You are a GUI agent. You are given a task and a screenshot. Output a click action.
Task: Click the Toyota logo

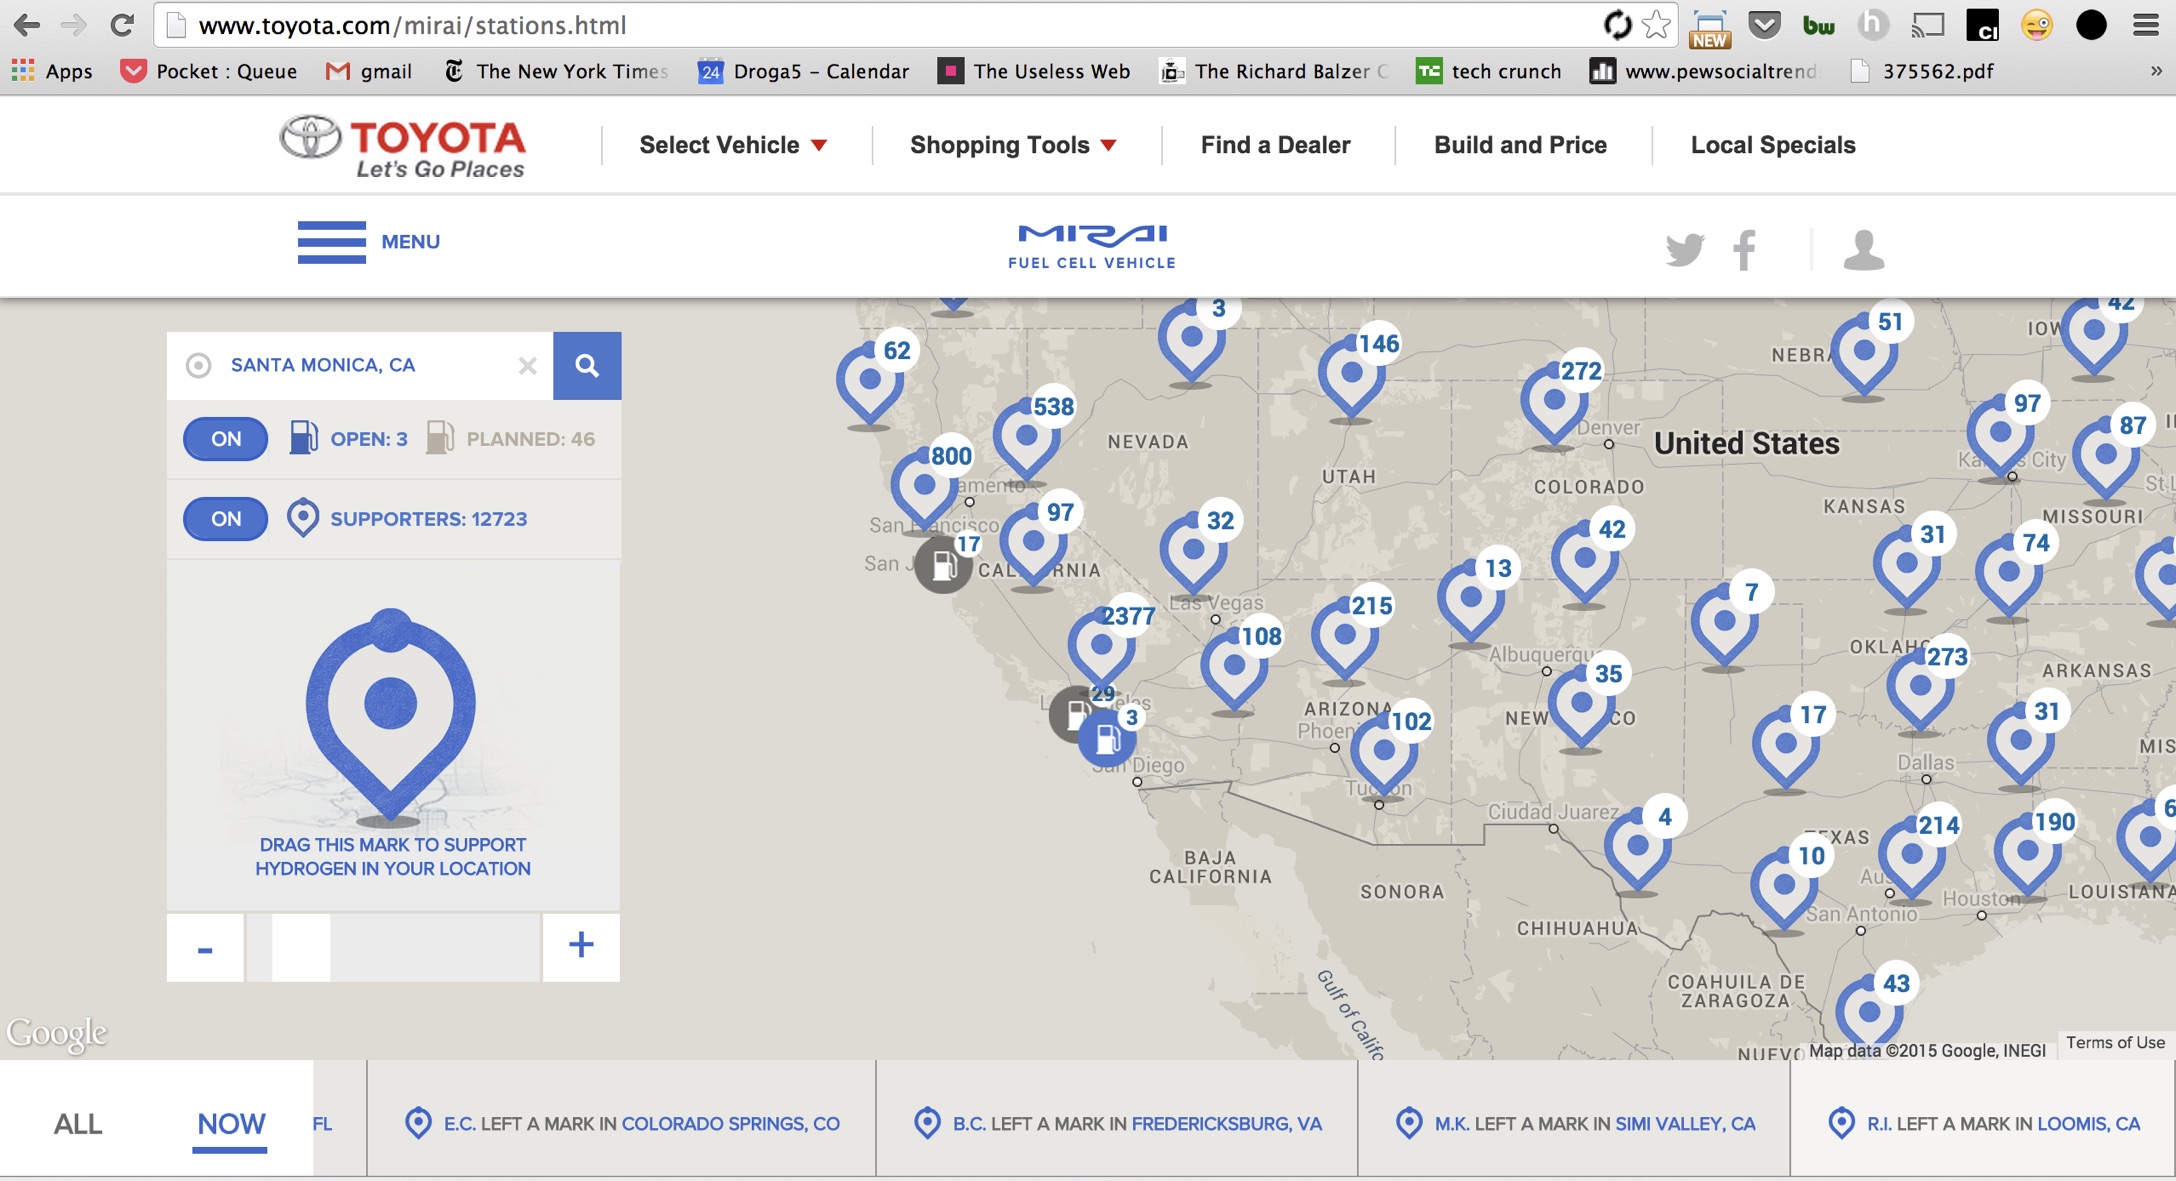pyautogui.click(x=403, y=147)
